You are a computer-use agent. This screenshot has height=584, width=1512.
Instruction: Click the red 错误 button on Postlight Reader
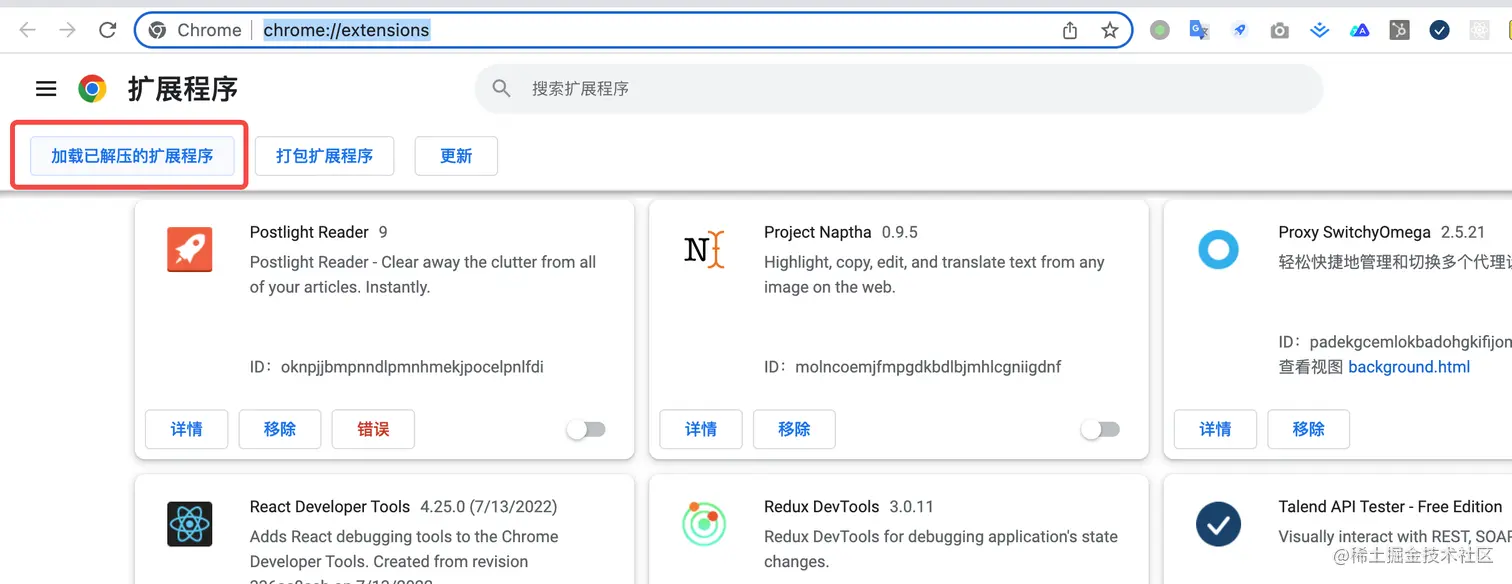(x=373, y=429)
